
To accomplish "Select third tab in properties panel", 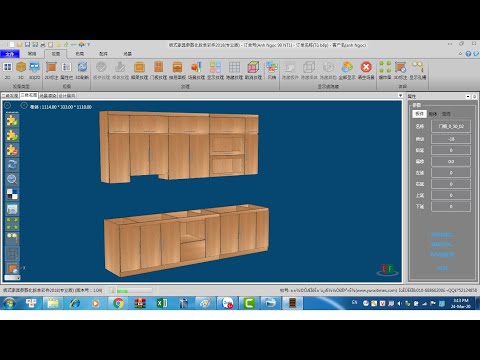I will 446,114.
